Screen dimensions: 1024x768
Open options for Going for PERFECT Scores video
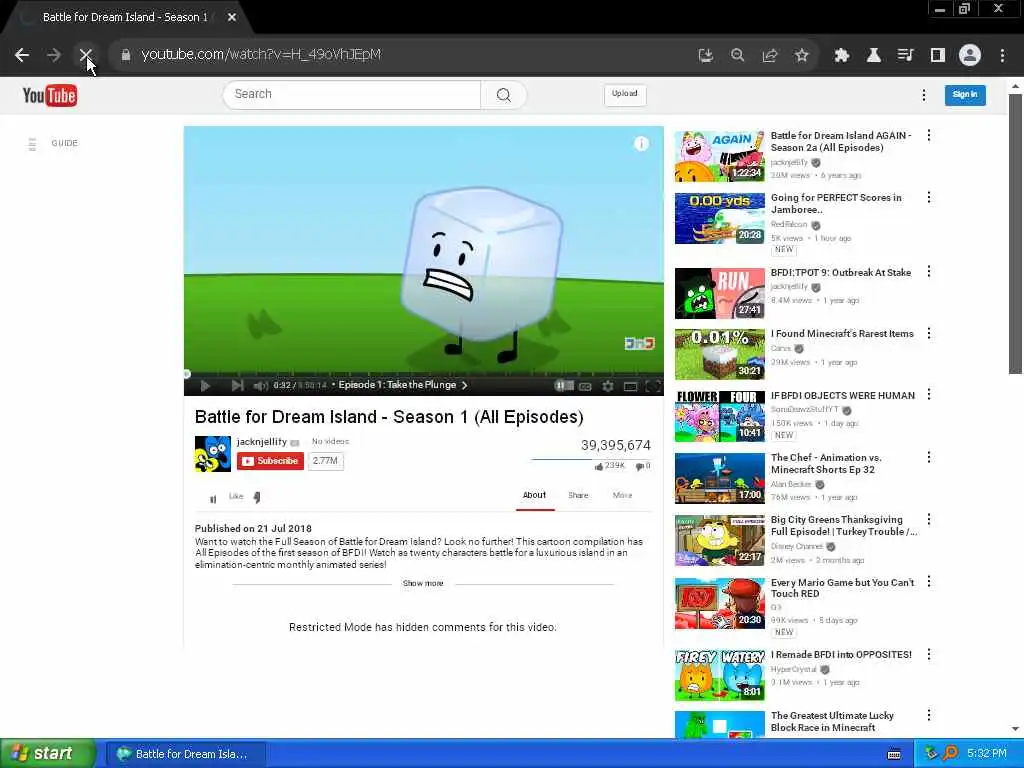pyautogui.click(x=929, y=198)
